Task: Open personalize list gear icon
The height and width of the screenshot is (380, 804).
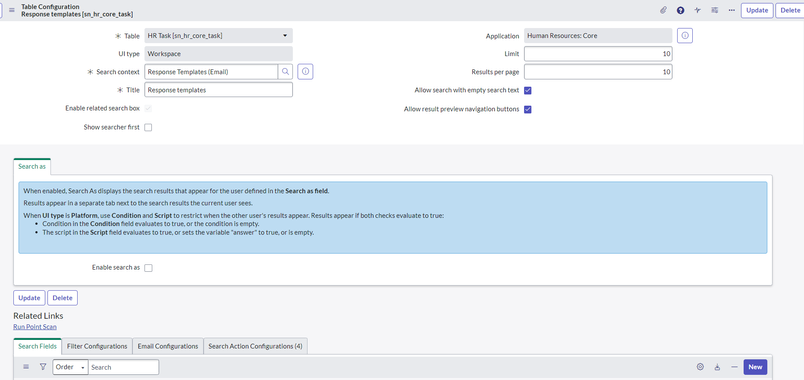Action: [700, 367]
